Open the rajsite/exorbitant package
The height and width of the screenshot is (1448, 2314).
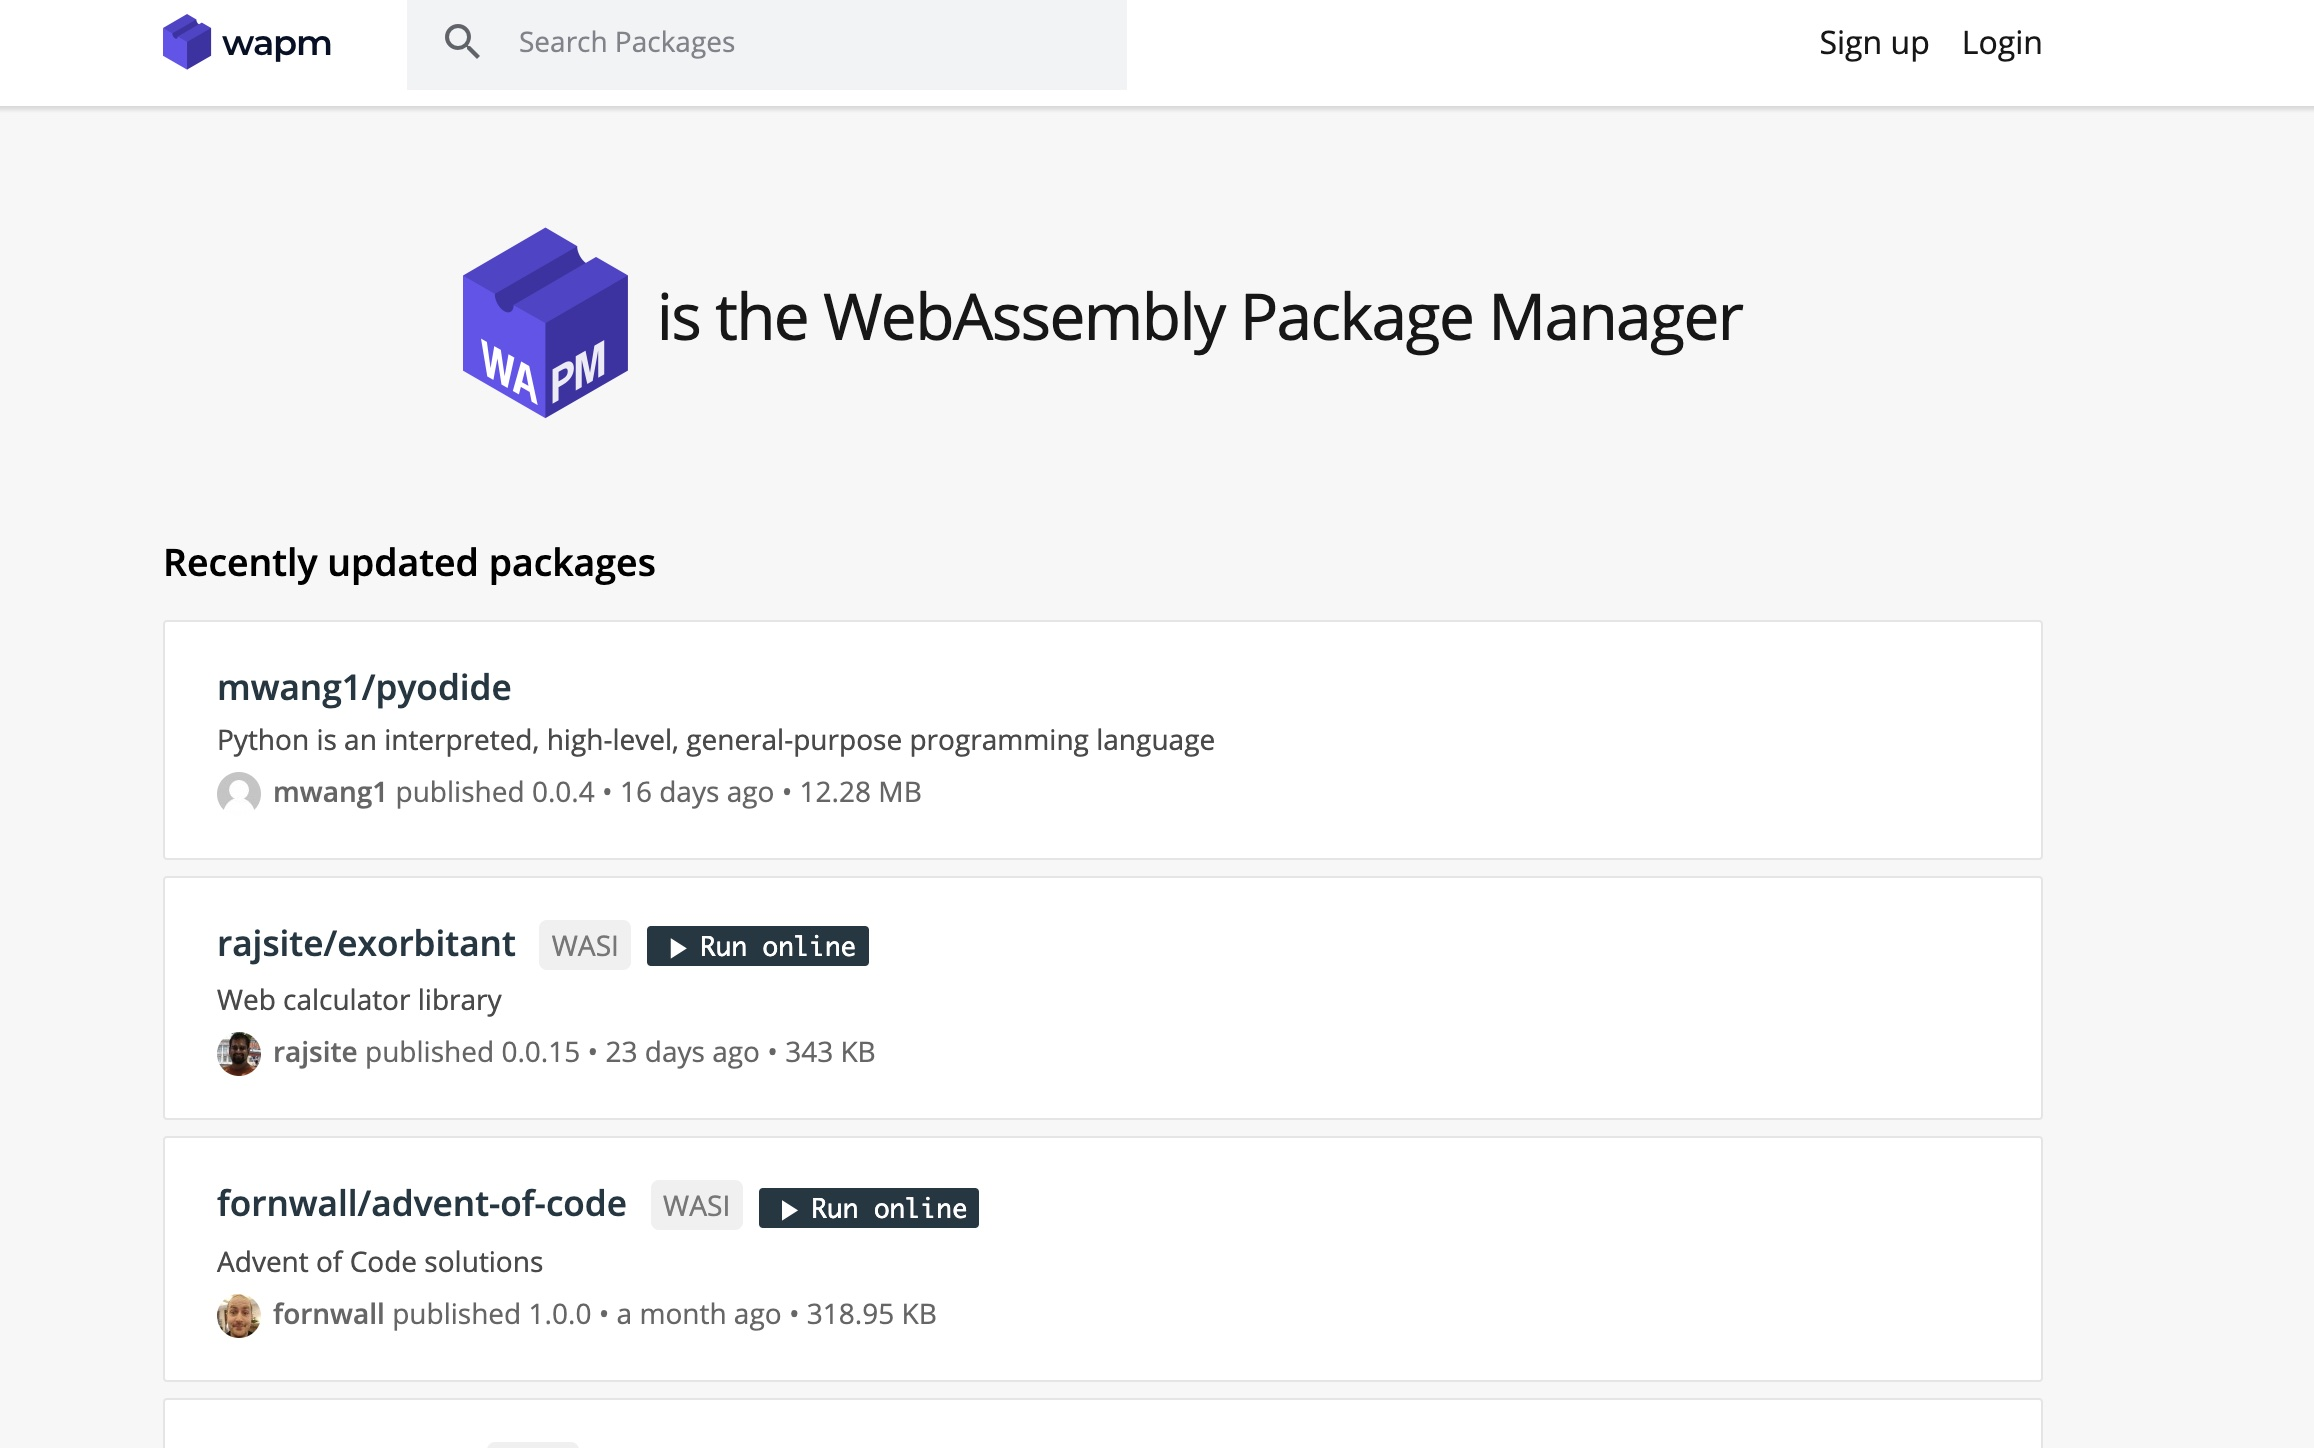coord(366,944)
